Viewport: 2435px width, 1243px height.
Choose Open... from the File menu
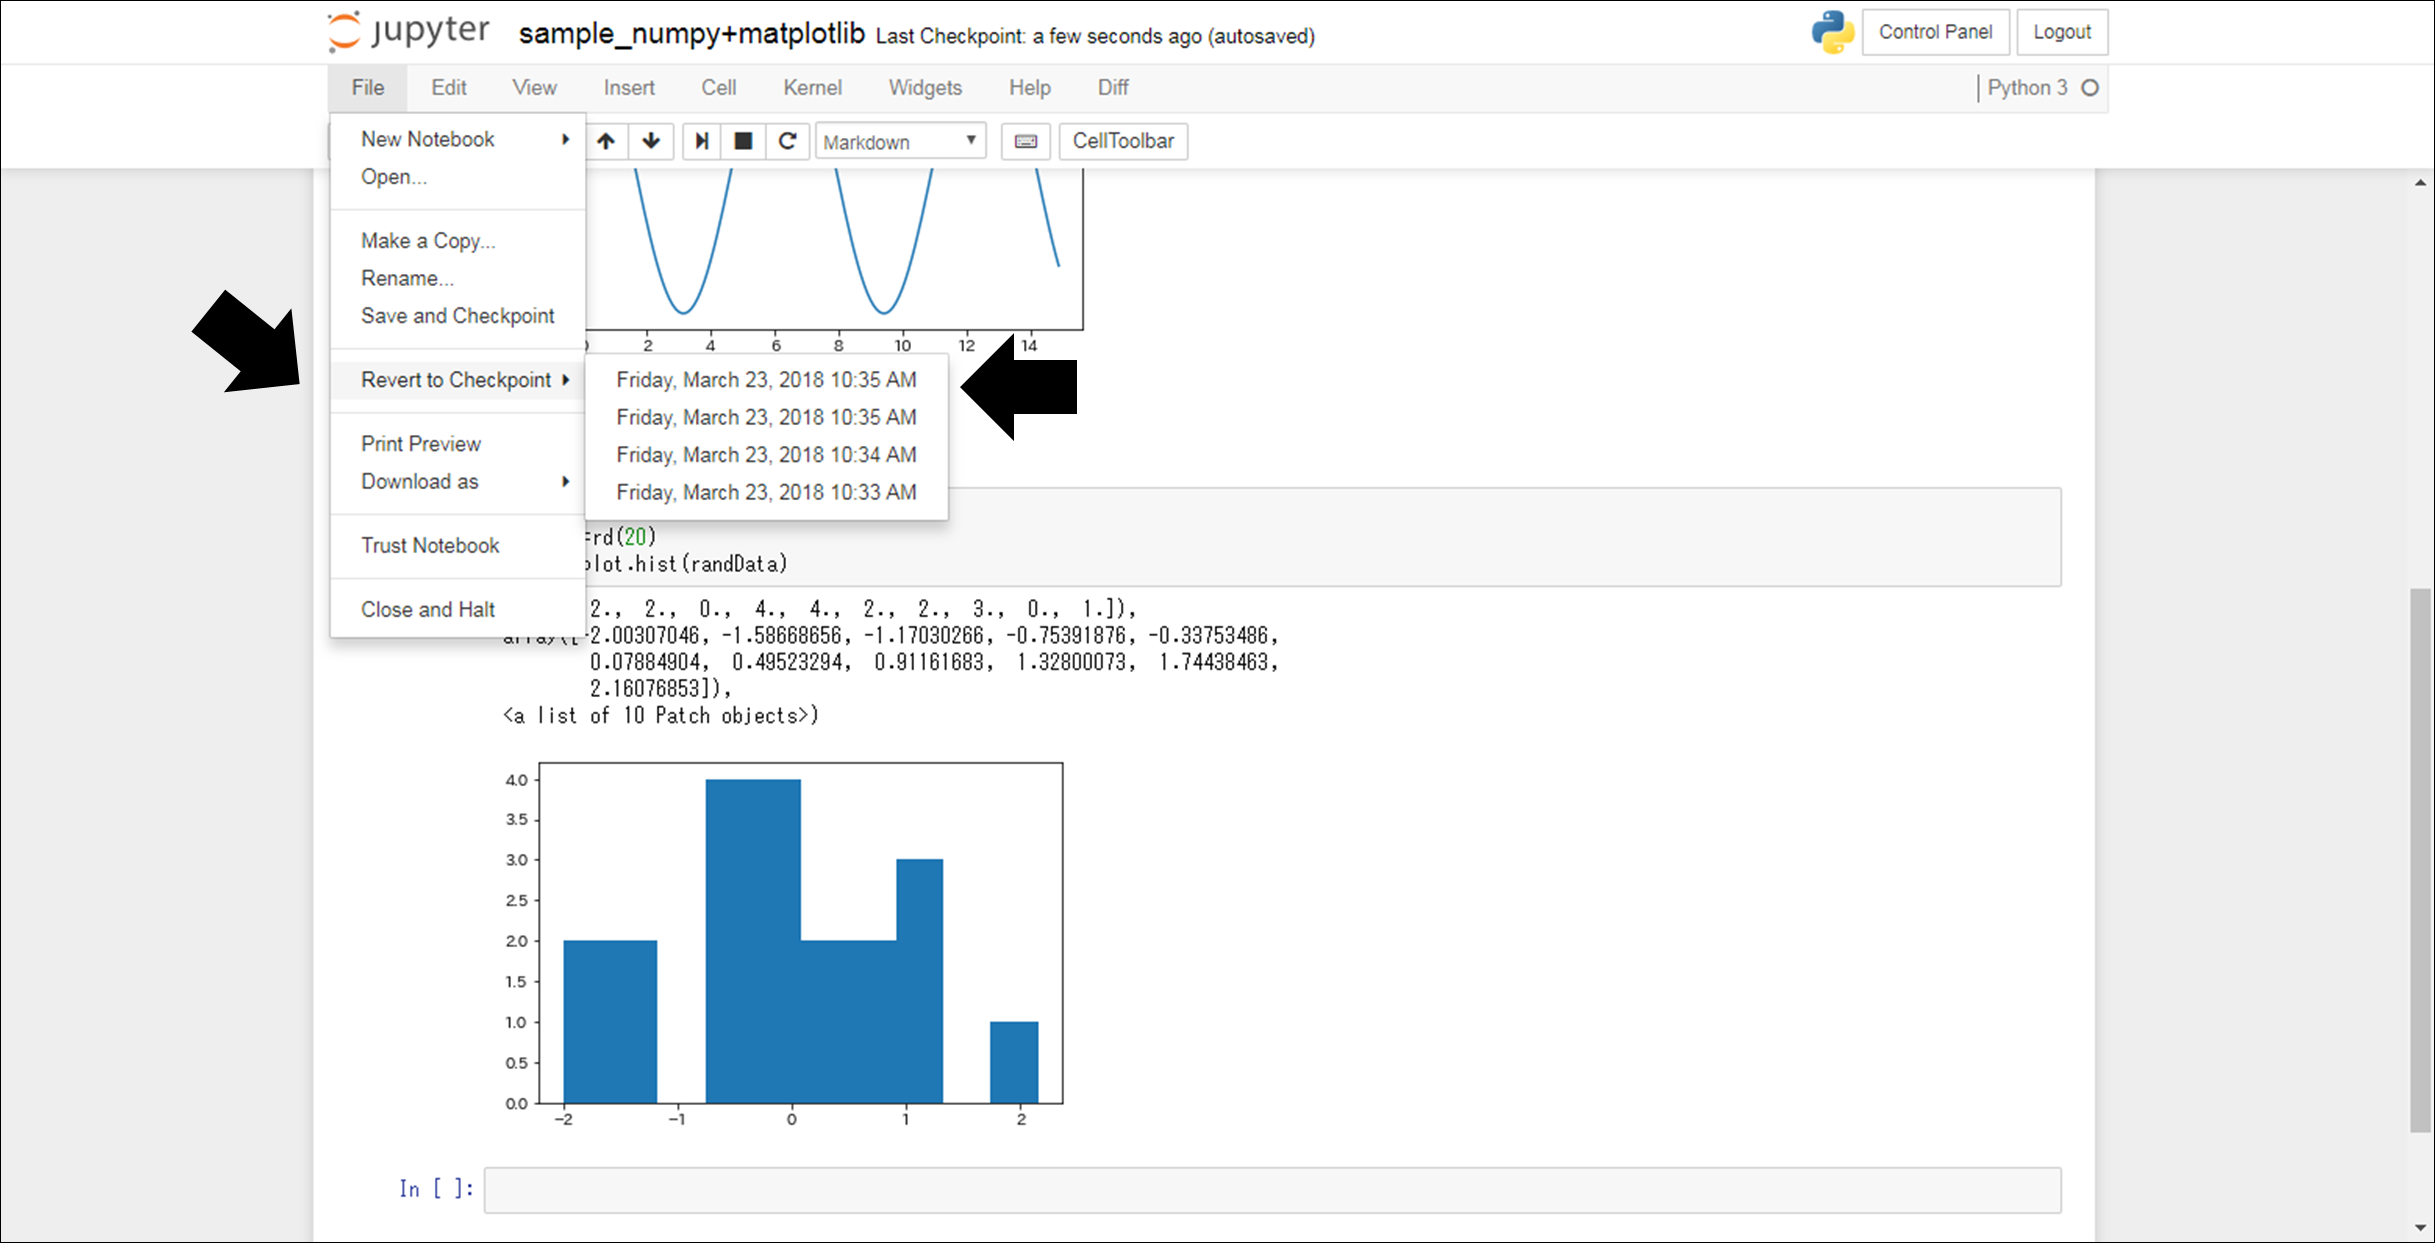point(458,177)
